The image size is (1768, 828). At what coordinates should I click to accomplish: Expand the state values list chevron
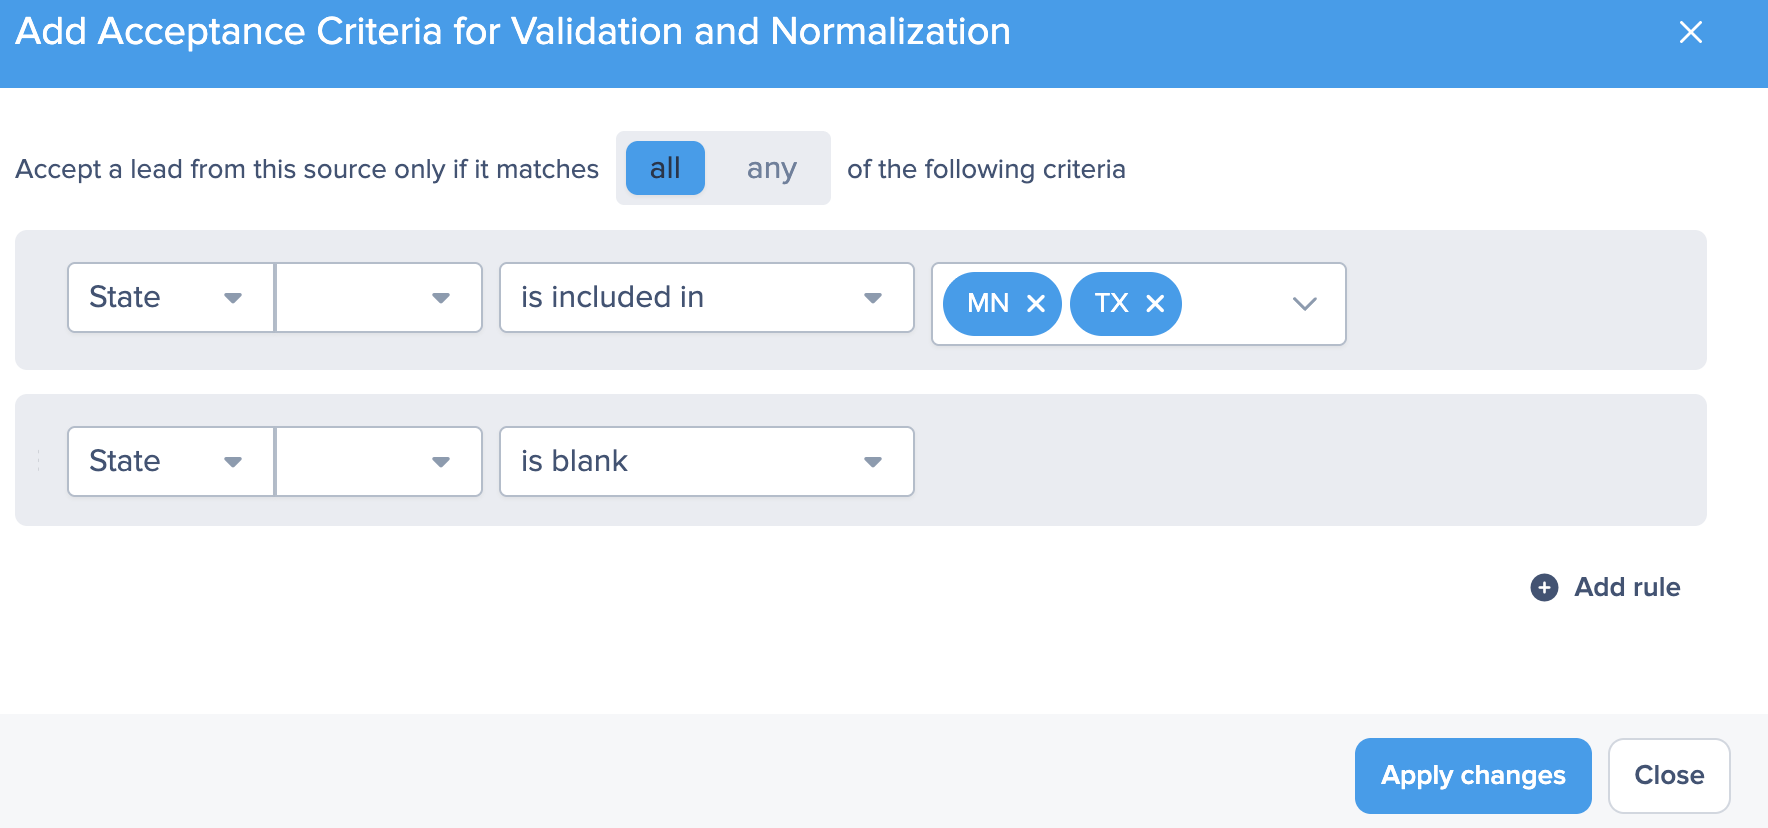click(1304, 304)
